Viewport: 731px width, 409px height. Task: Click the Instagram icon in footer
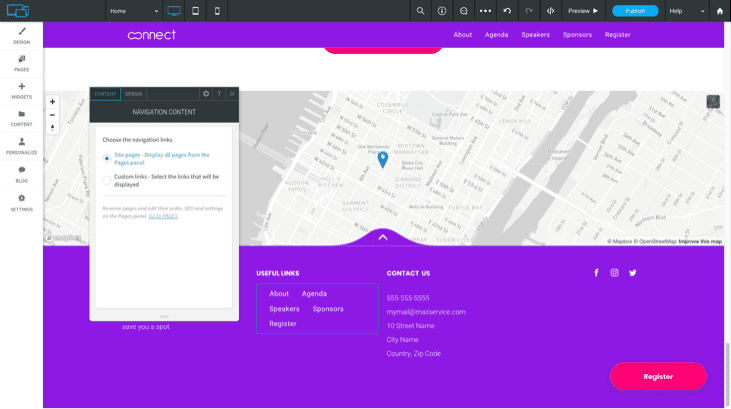click(614, 273)
